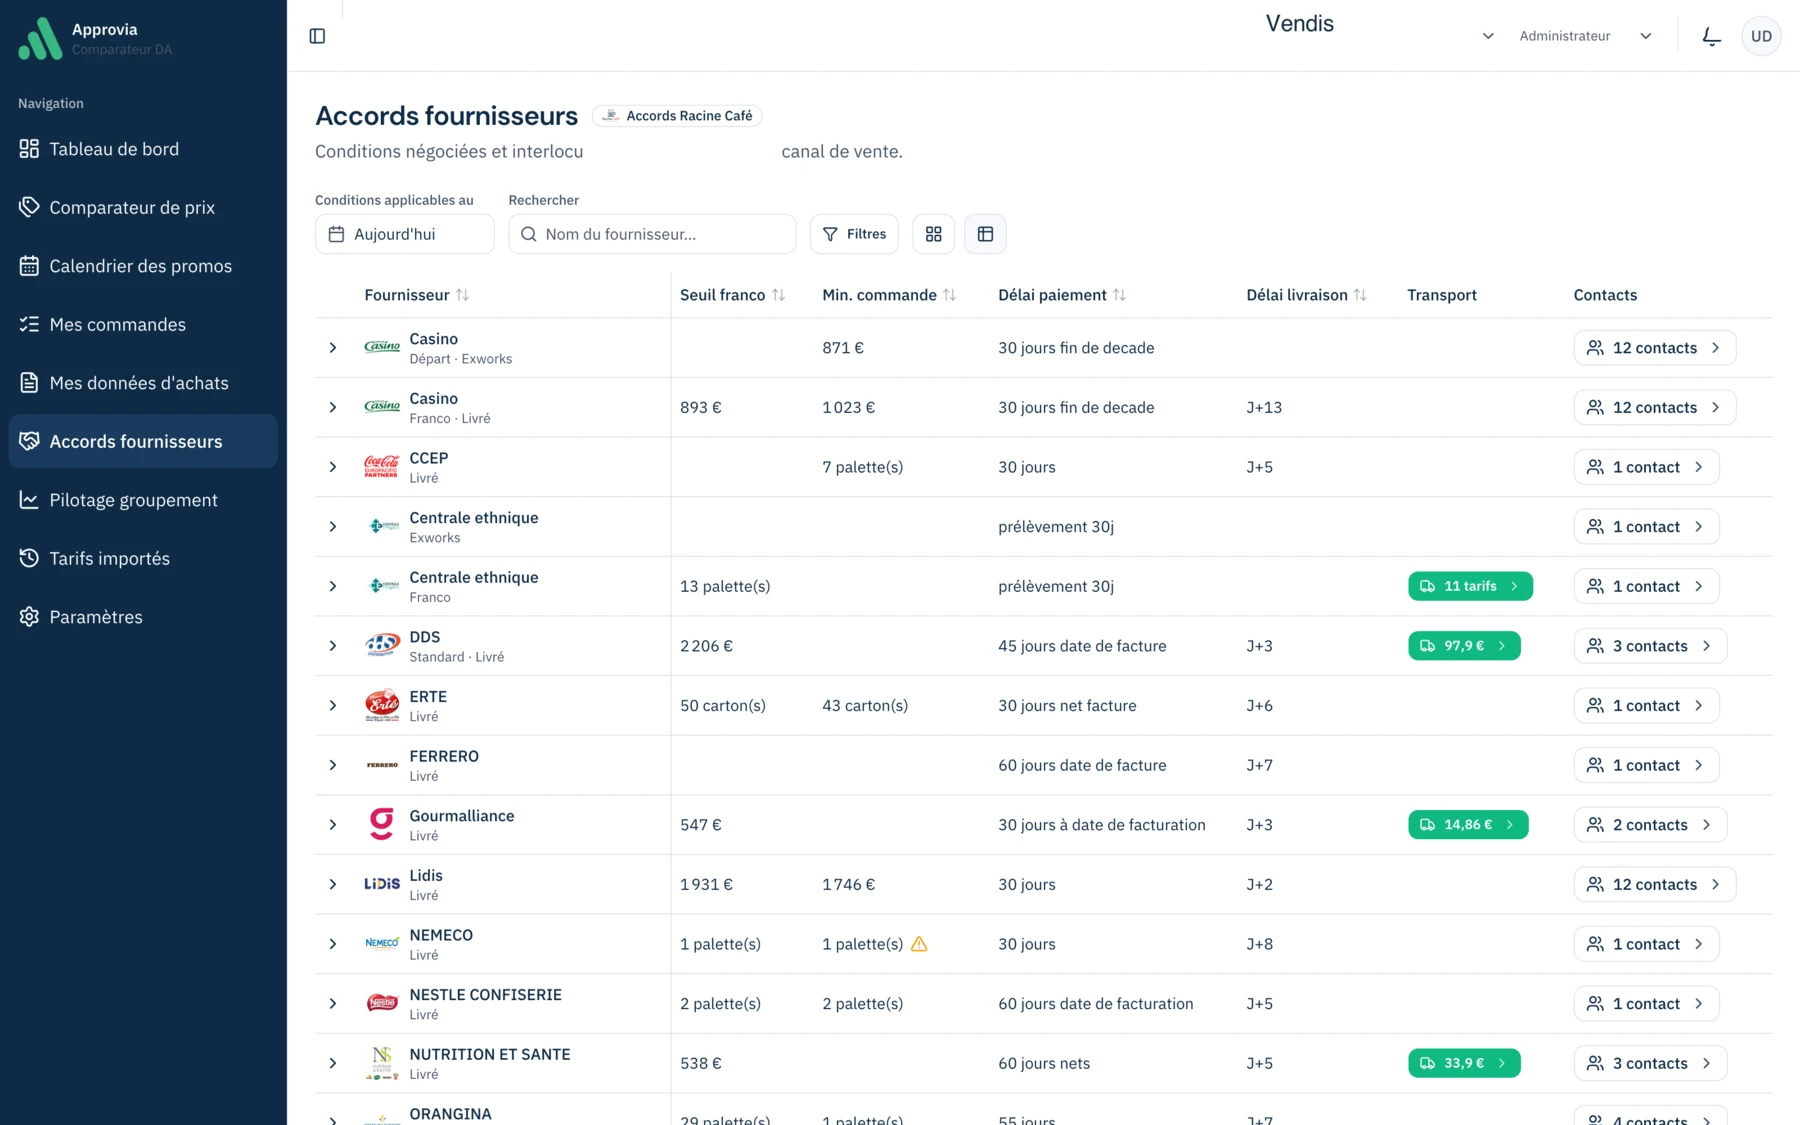This screenshot has height=1125, width=1800.
Task: Expand the DDS row
Action: (333, 646)
